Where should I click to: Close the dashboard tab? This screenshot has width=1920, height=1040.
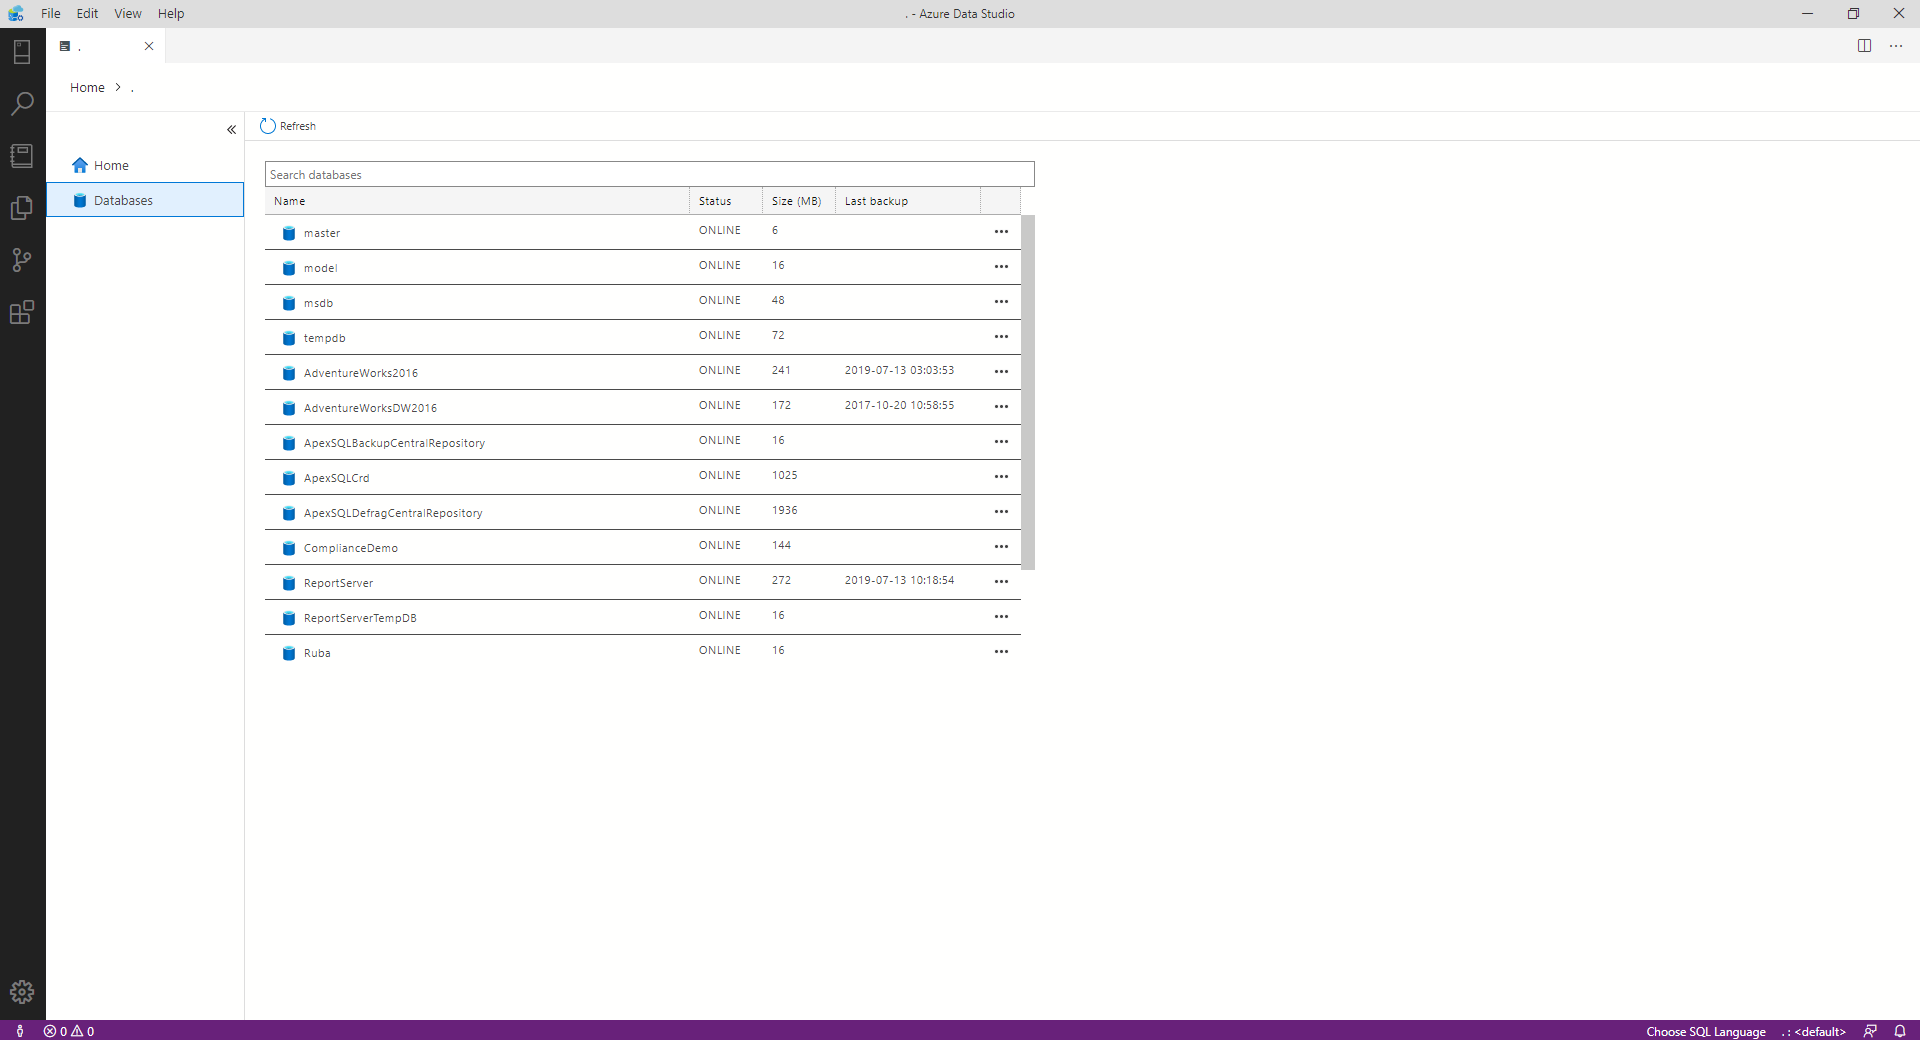coord(149,46)
